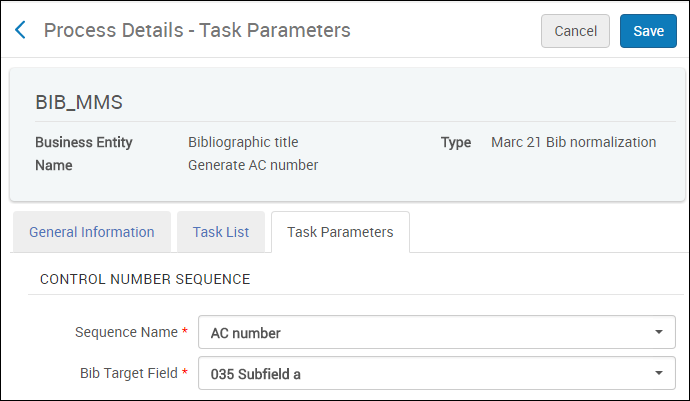Open the Task List tab
The width and height of the screenshot is (690, 401).
tap(221, 232)
